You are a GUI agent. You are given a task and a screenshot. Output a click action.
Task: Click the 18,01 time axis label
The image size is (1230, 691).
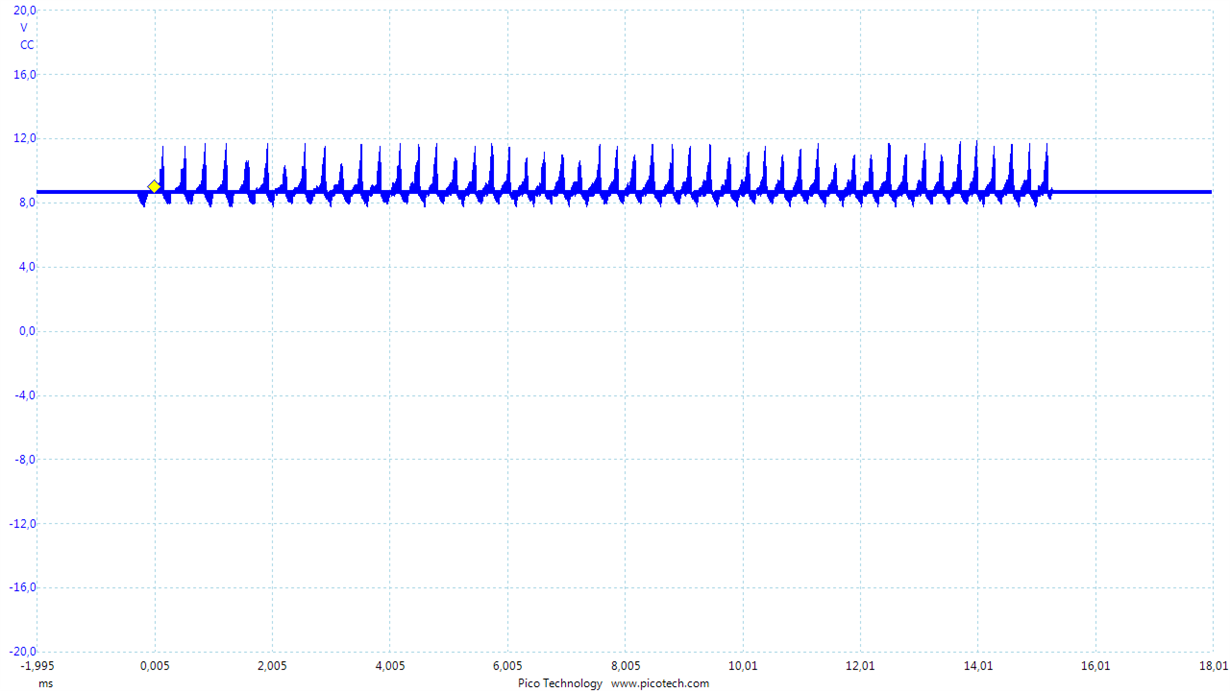coord(1213,665)
